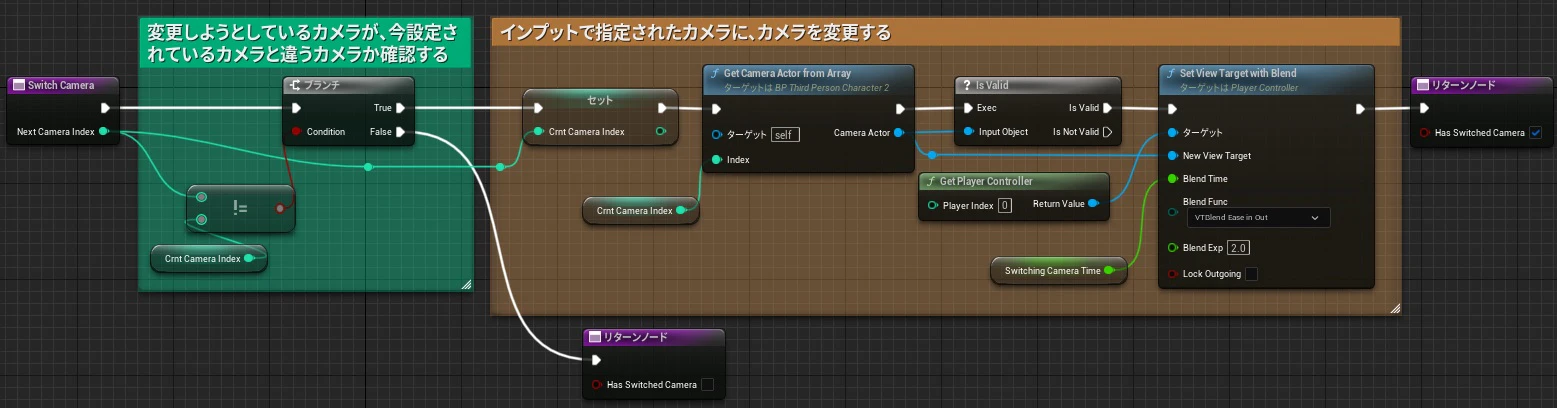Click the ターゲットは BP Third Person Character 2 subtitle

[x=807, y=88]
